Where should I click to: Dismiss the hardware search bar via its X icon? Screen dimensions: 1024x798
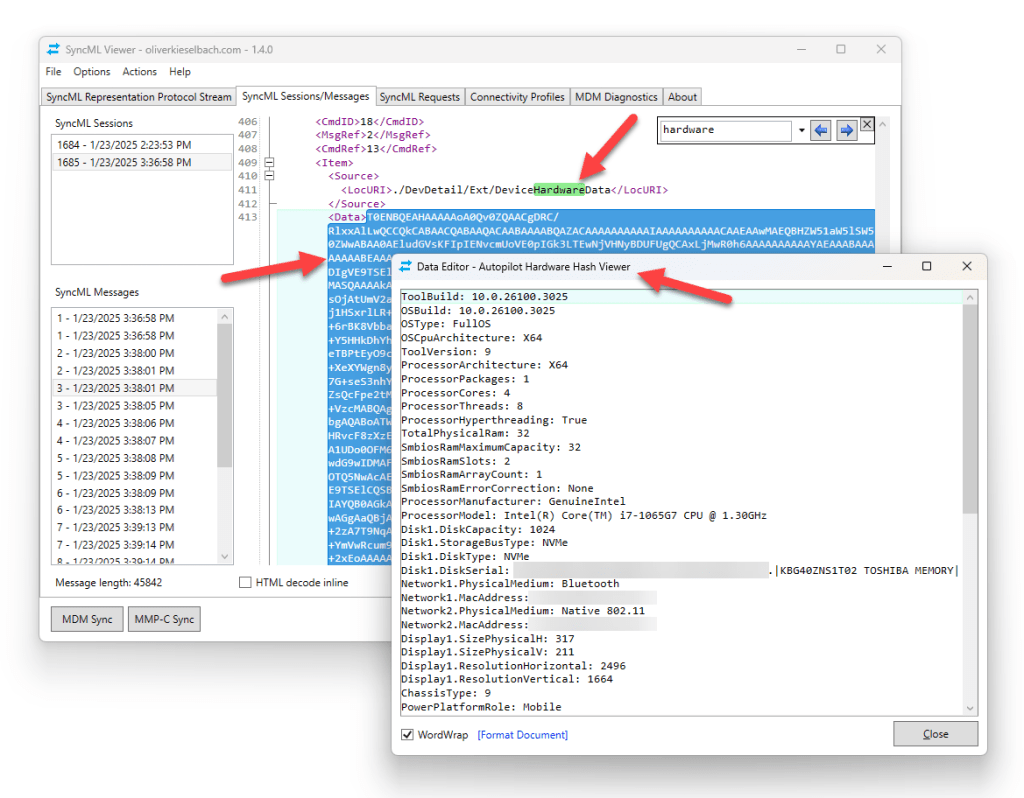click(x=866, y=124)
